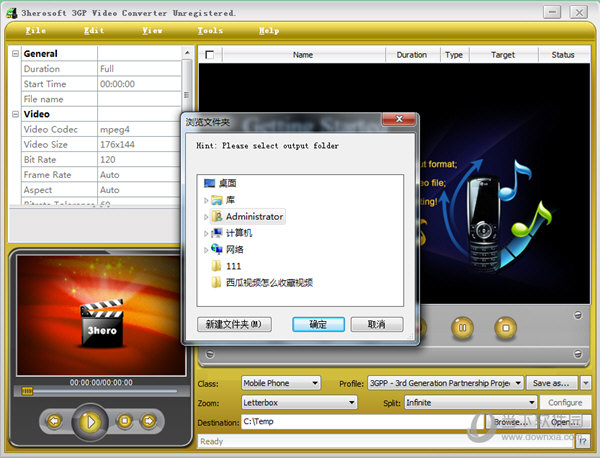Play the preview video
The width and height of the screenshot is (600, 458).
point(90,422)
